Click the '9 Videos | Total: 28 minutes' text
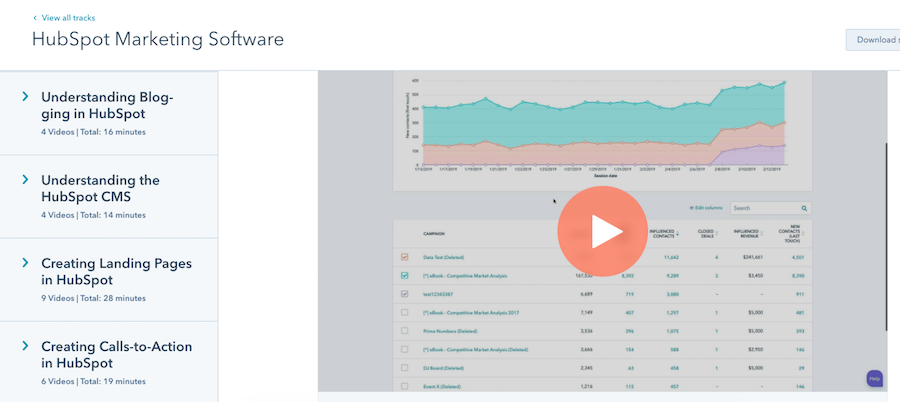This screenshot has width=900, height=402. coord(94,299)
